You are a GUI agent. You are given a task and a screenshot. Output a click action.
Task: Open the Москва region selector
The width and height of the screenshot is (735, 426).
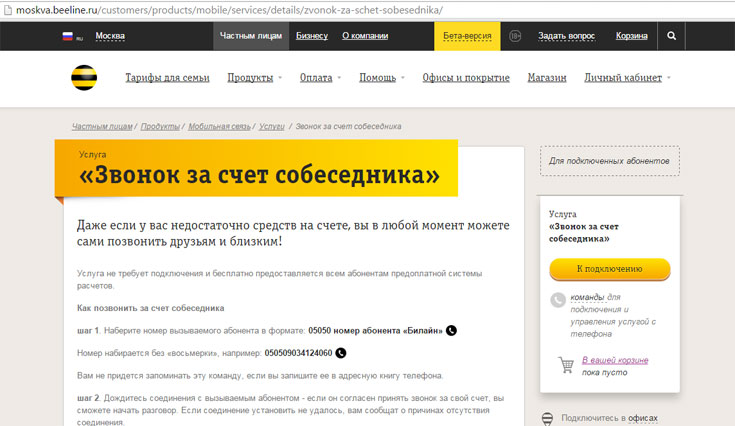(x=110, y=36)
